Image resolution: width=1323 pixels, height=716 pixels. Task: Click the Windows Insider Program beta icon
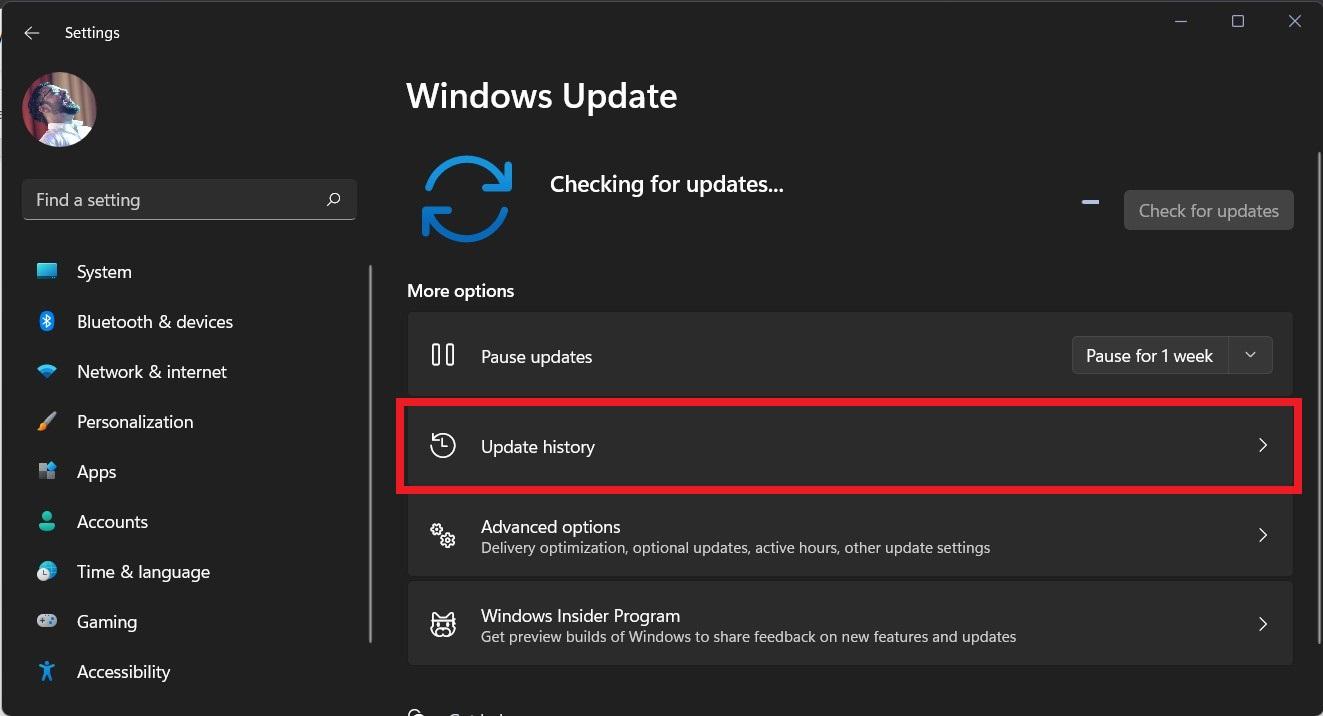pos(442,623)
